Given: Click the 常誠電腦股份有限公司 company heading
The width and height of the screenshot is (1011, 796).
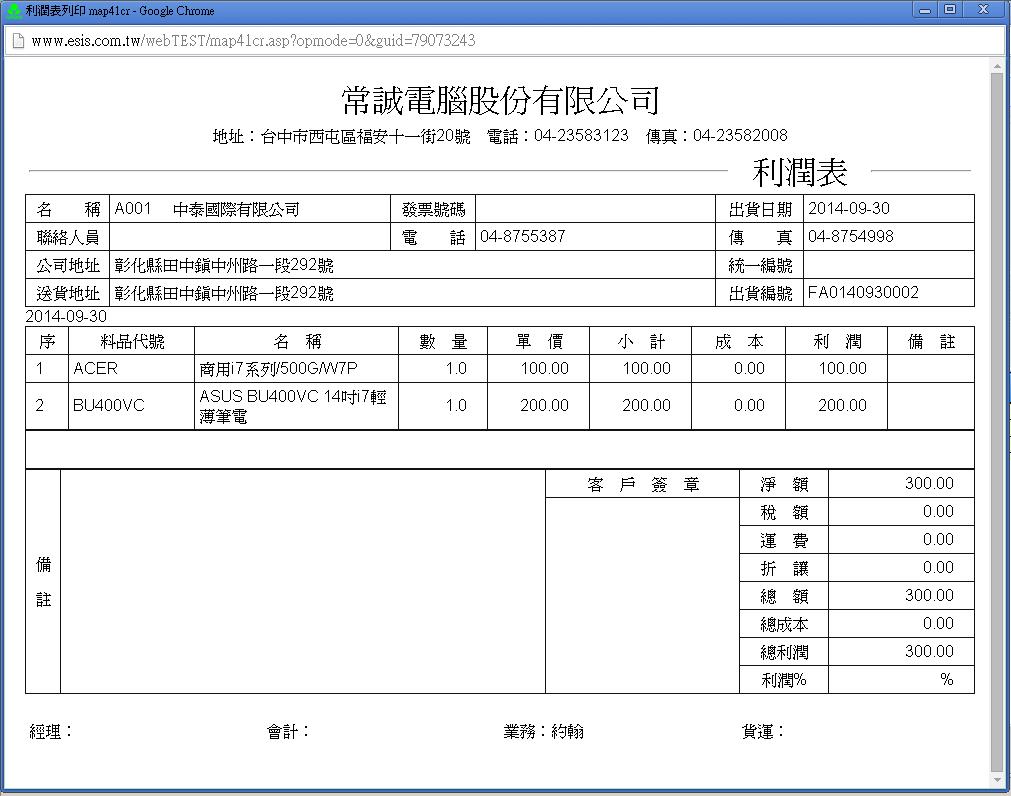Looking at the screenshot, I should click(500, 100).
